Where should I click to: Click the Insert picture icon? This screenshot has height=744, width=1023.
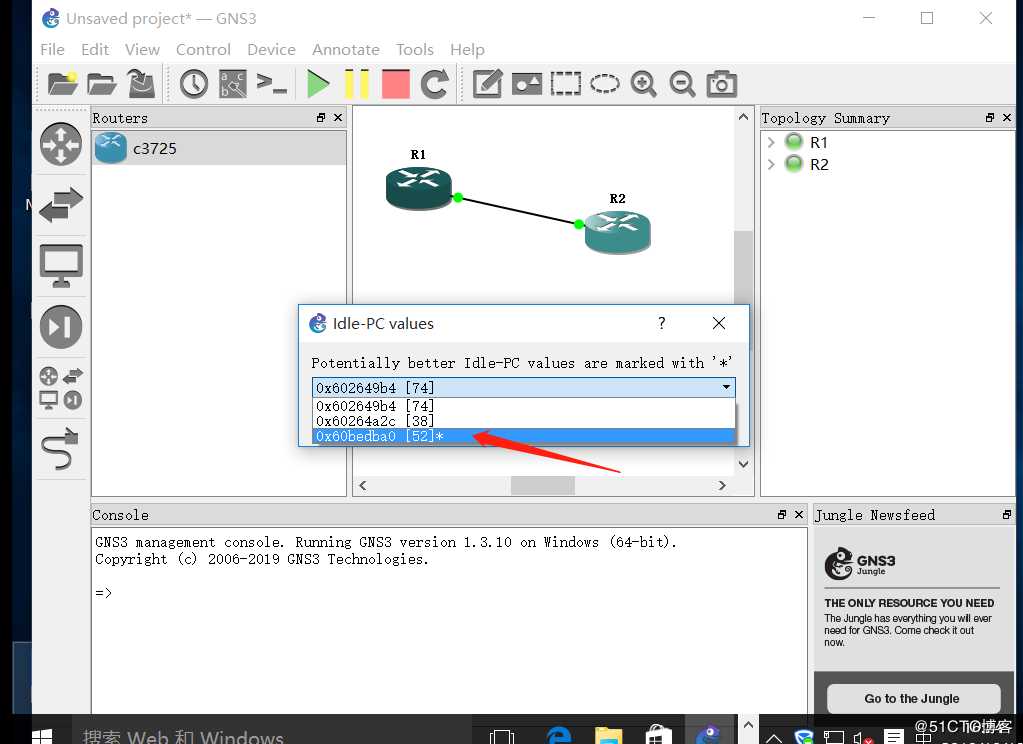tap(527, 84)
